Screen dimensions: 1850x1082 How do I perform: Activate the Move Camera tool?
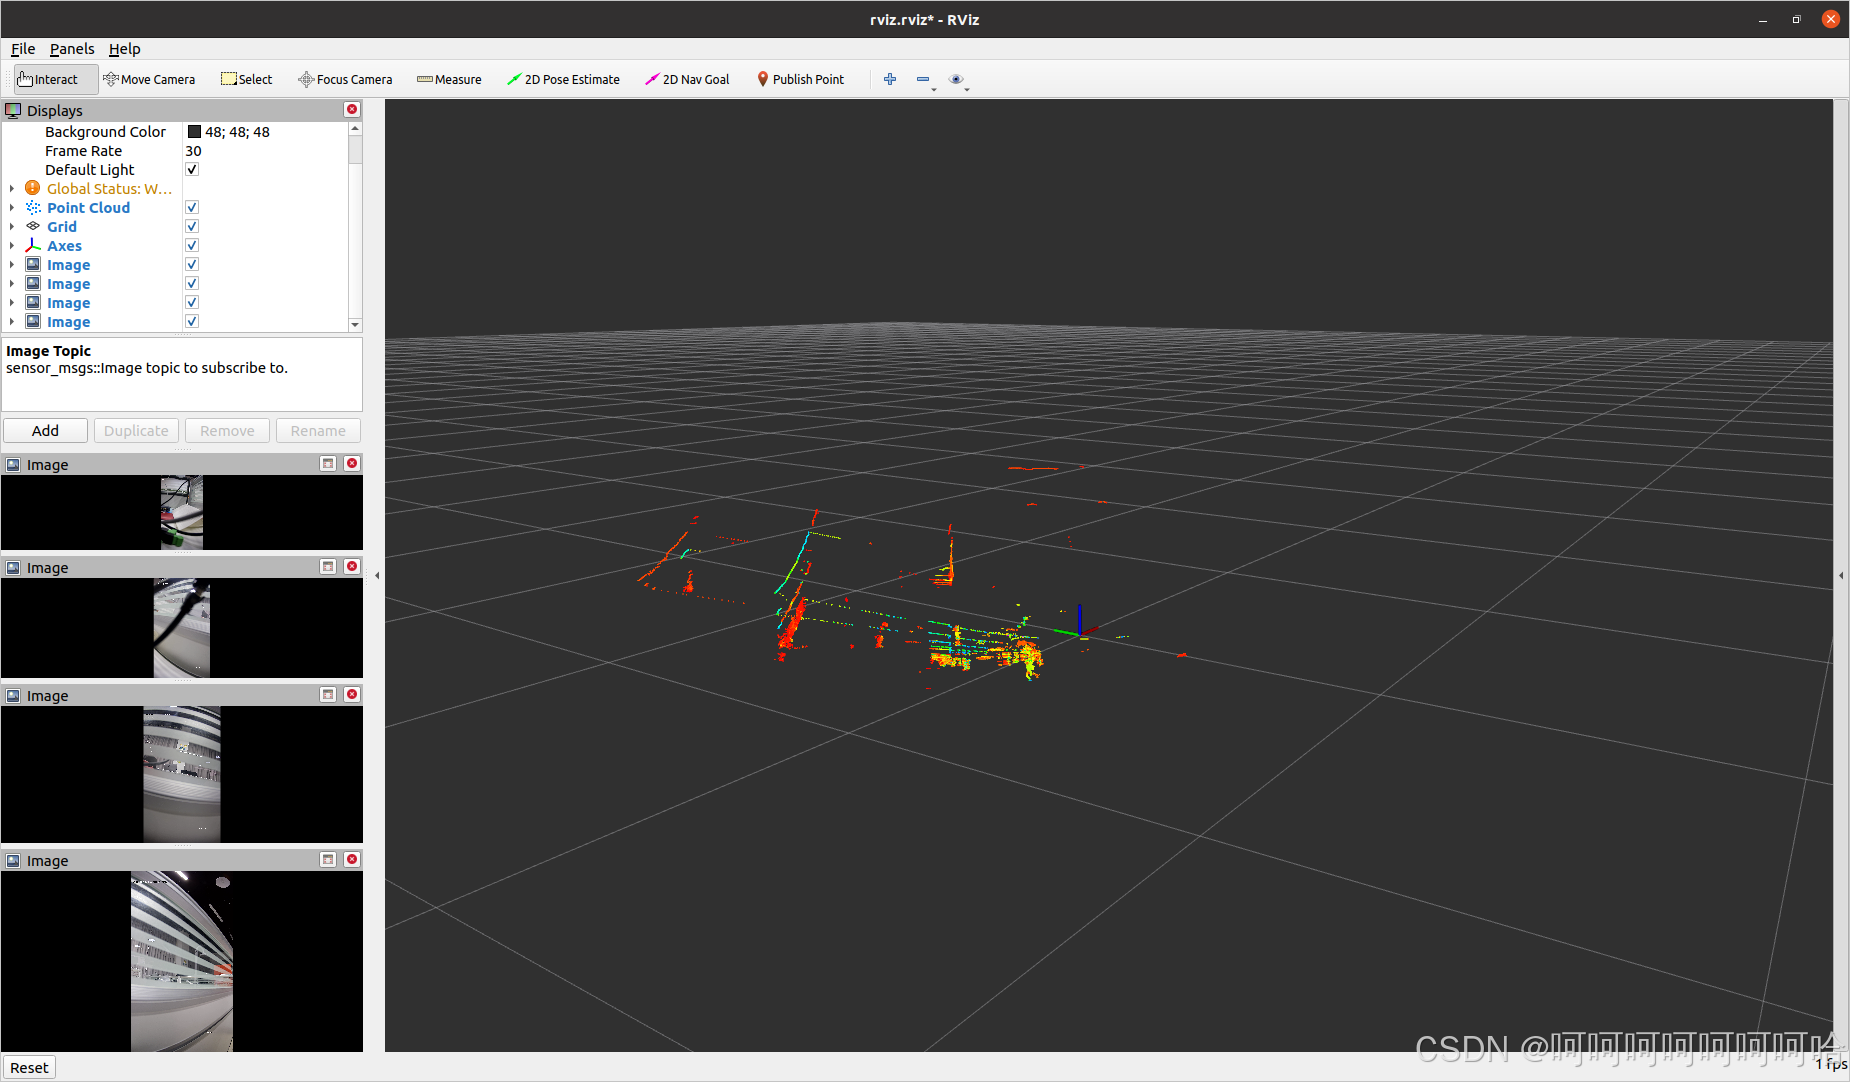pos(149,79)
